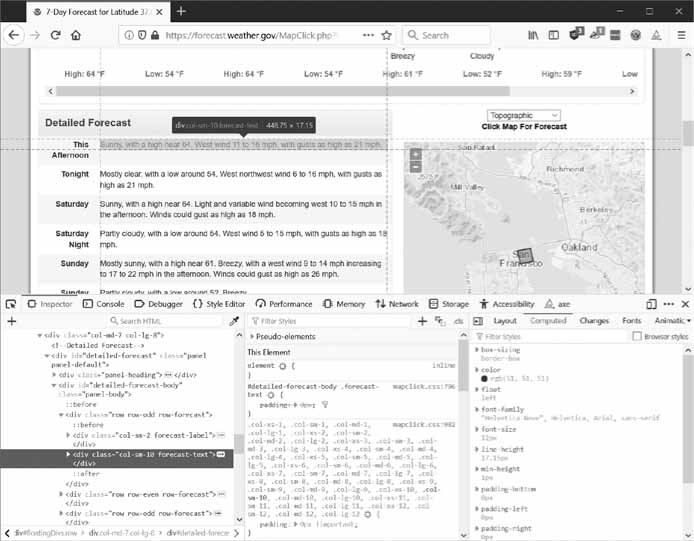Open a new browser tab
Screen dimensions: 694x541
pos(181,11)
